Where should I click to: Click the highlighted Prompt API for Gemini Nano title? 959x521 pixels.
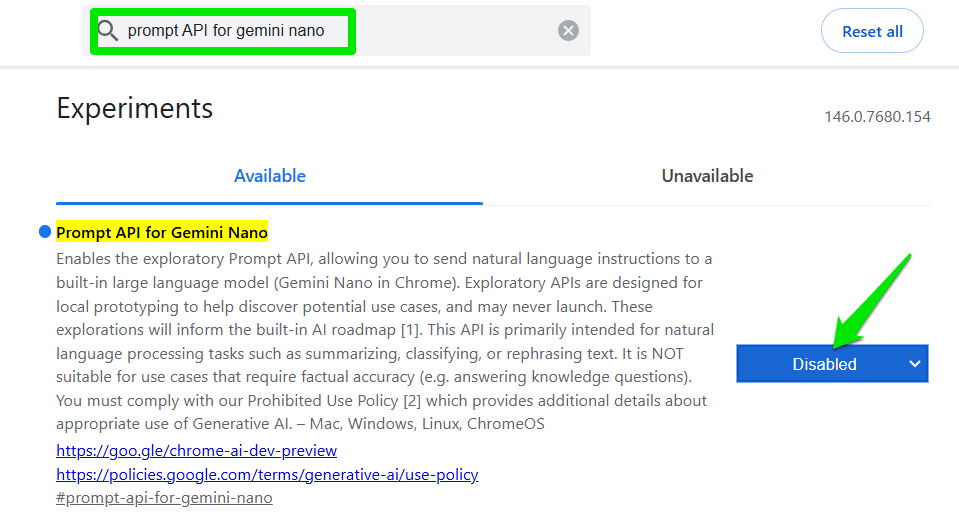pyautogui.click(x=162, y=233)
